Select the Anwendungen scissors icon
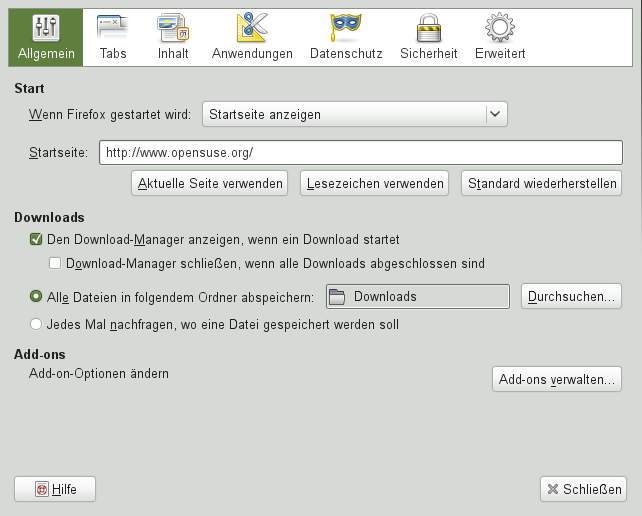The width and height of the screenshot is (642, 516). [x=252, y=28]
